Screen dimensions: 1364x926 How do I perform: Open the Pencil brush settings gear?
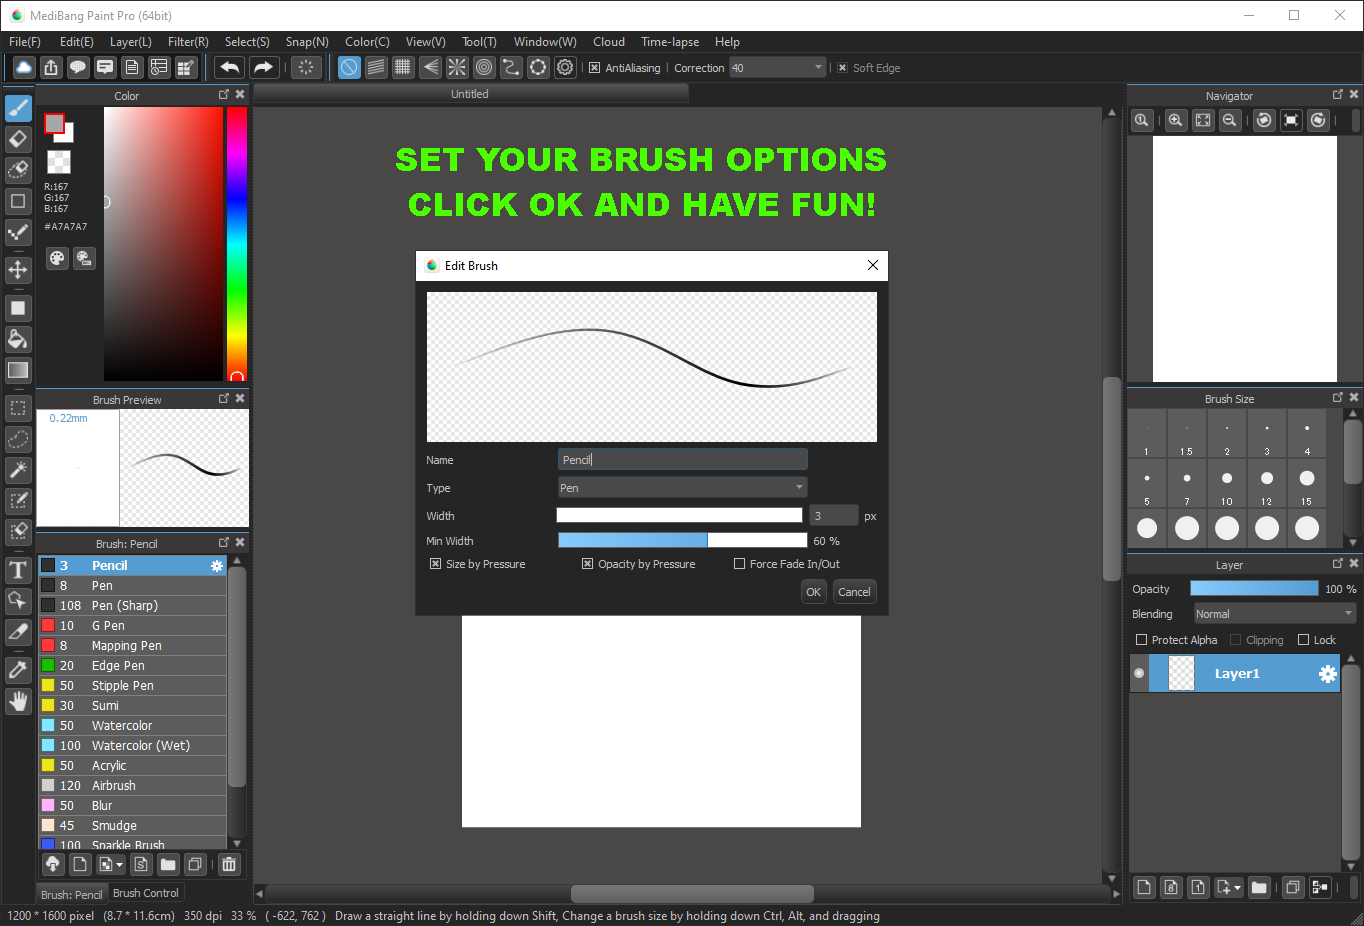point(217,566)
